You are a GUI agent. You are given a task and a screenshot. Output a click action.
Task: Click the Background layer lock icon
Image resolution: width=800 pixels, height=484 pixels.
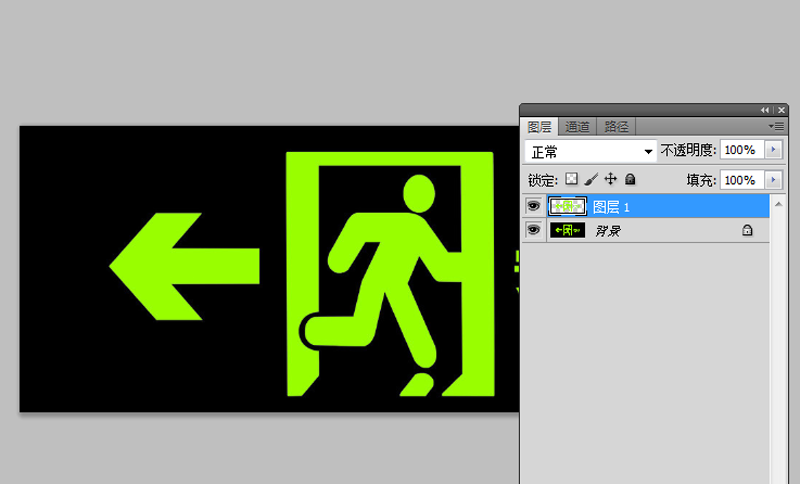[747, 230]
